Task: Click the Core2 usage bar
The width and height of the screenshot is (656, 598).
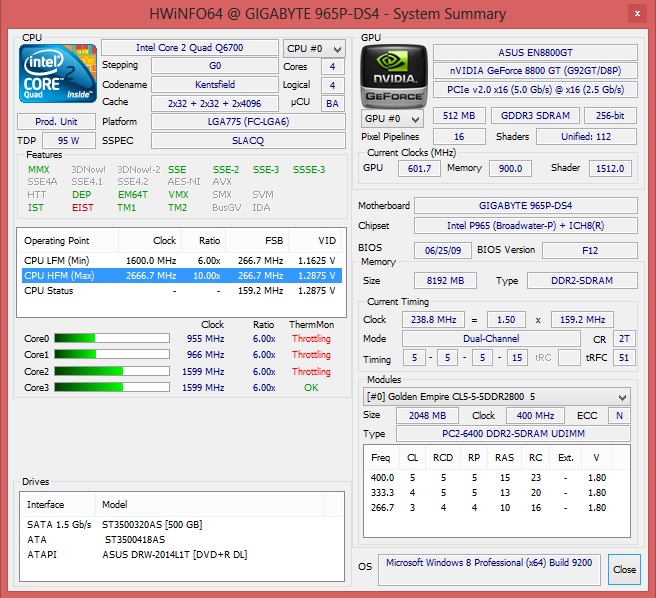Action: point(112,371)
